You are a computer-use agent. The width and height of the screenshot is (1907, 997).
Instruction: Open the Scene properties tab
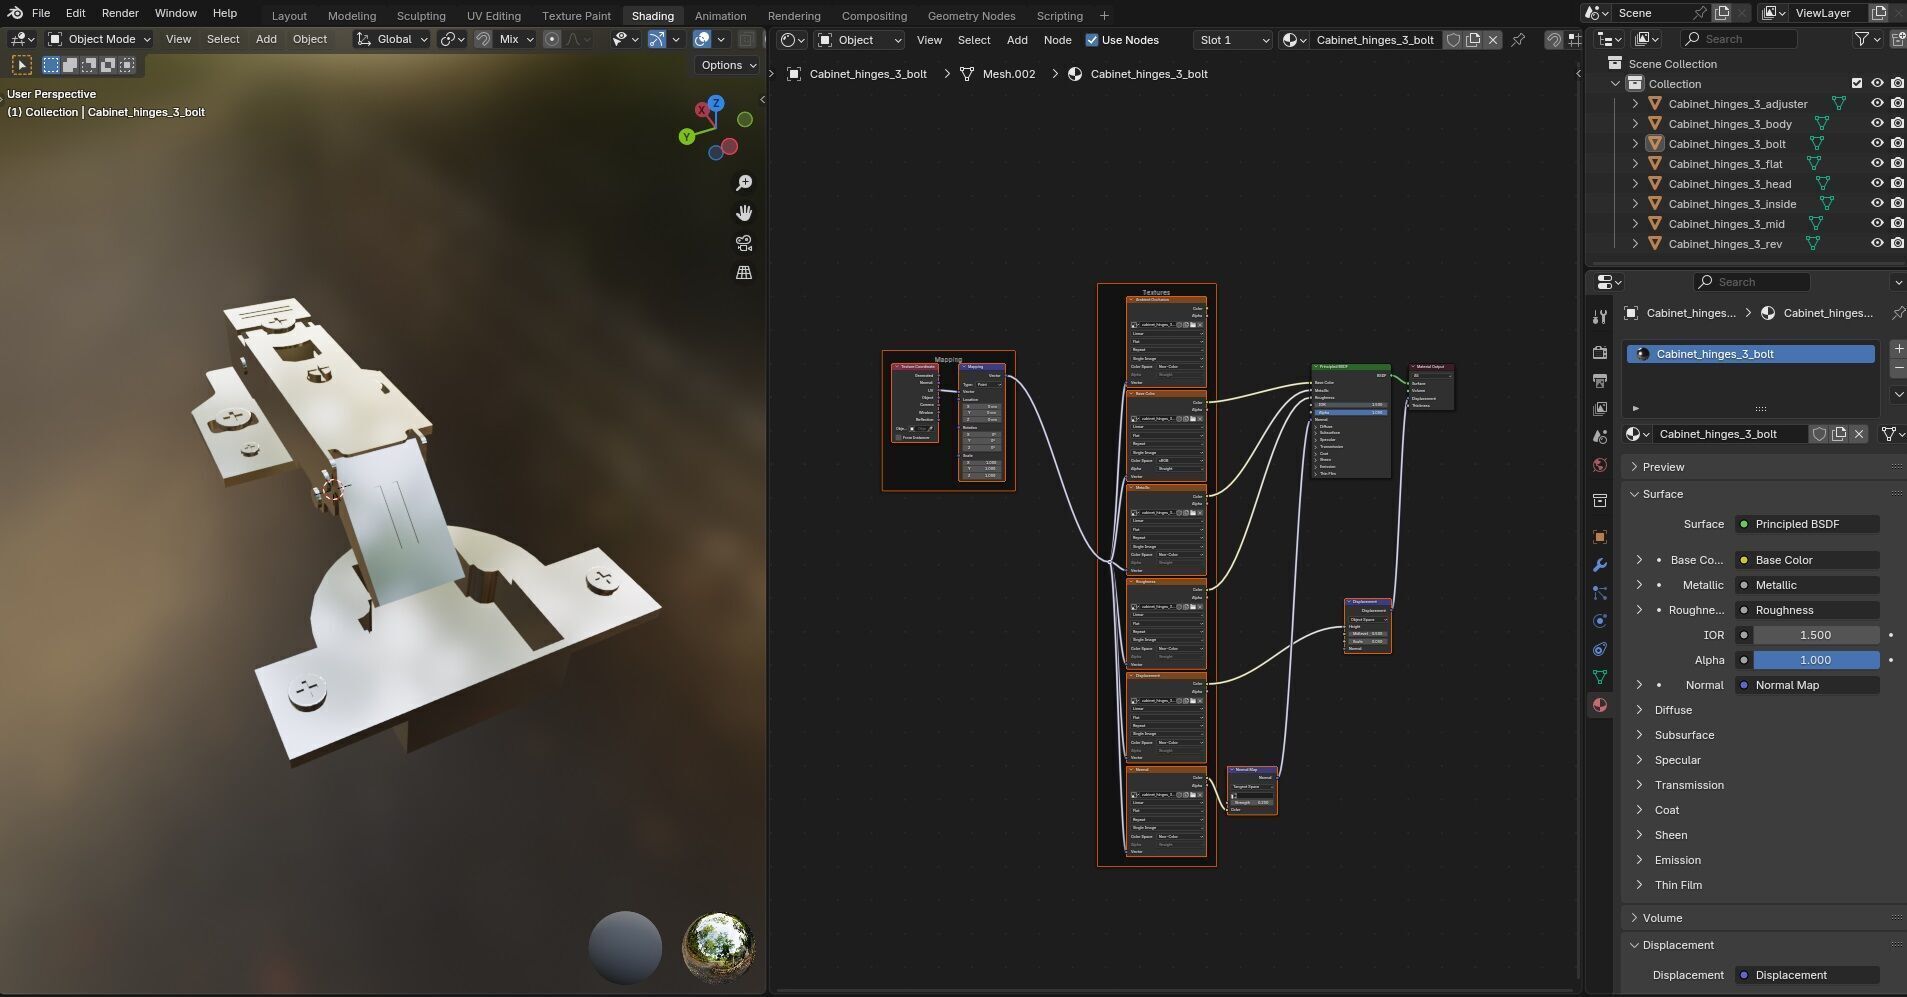tap(1600, 437)
